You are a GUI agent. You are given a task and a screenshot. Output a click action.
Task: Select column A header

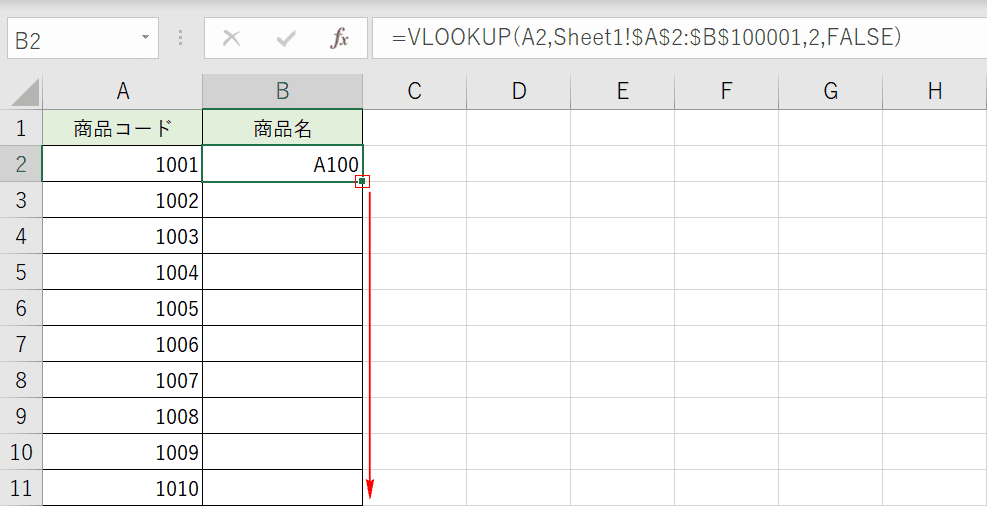(123, 92)
